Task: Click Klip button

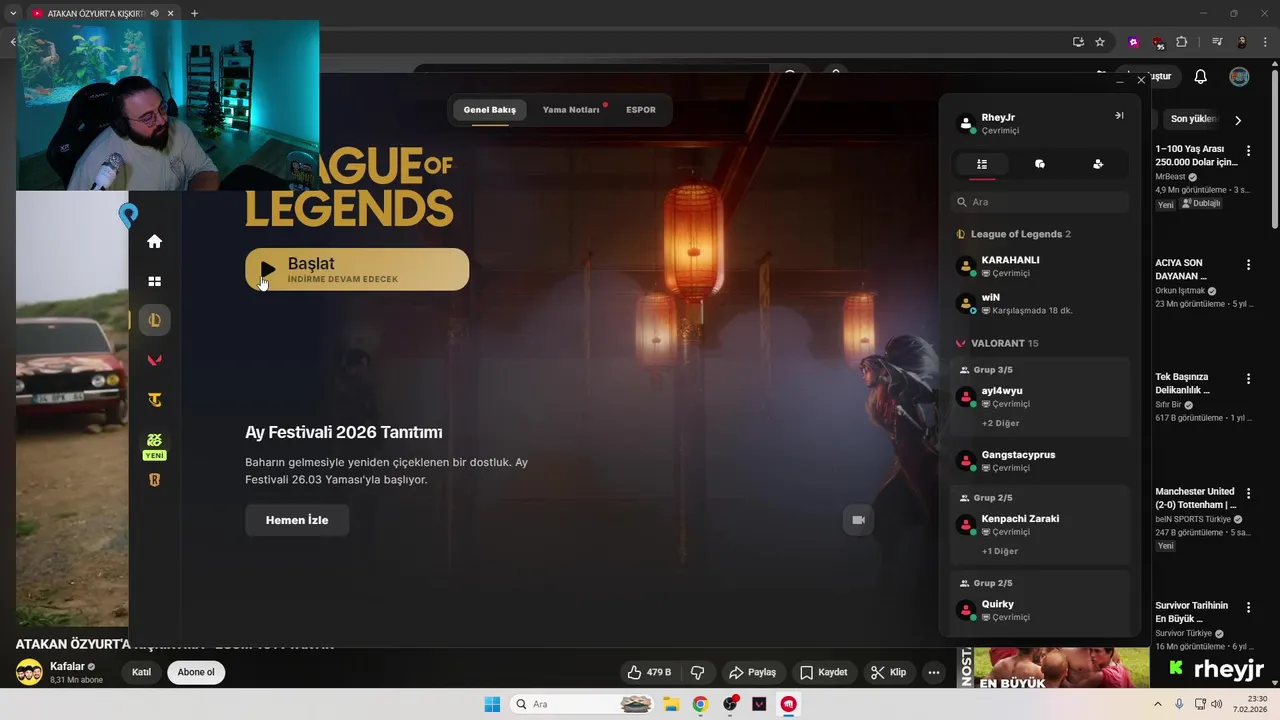Action: (x=888, y=672)
